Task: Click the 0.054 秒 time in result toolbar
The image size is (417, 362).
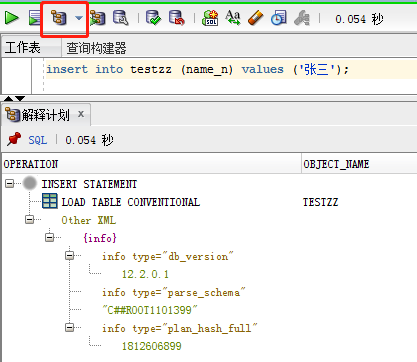Action: [x=89, y=140]
